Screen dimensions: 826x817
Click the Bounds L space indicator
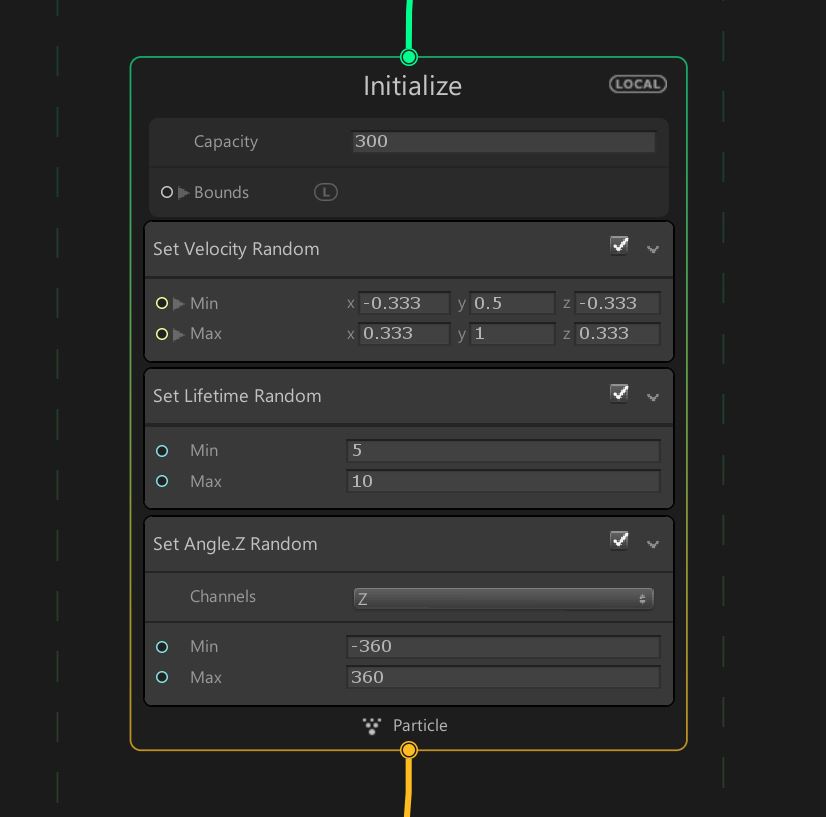[x=326, y=192]
